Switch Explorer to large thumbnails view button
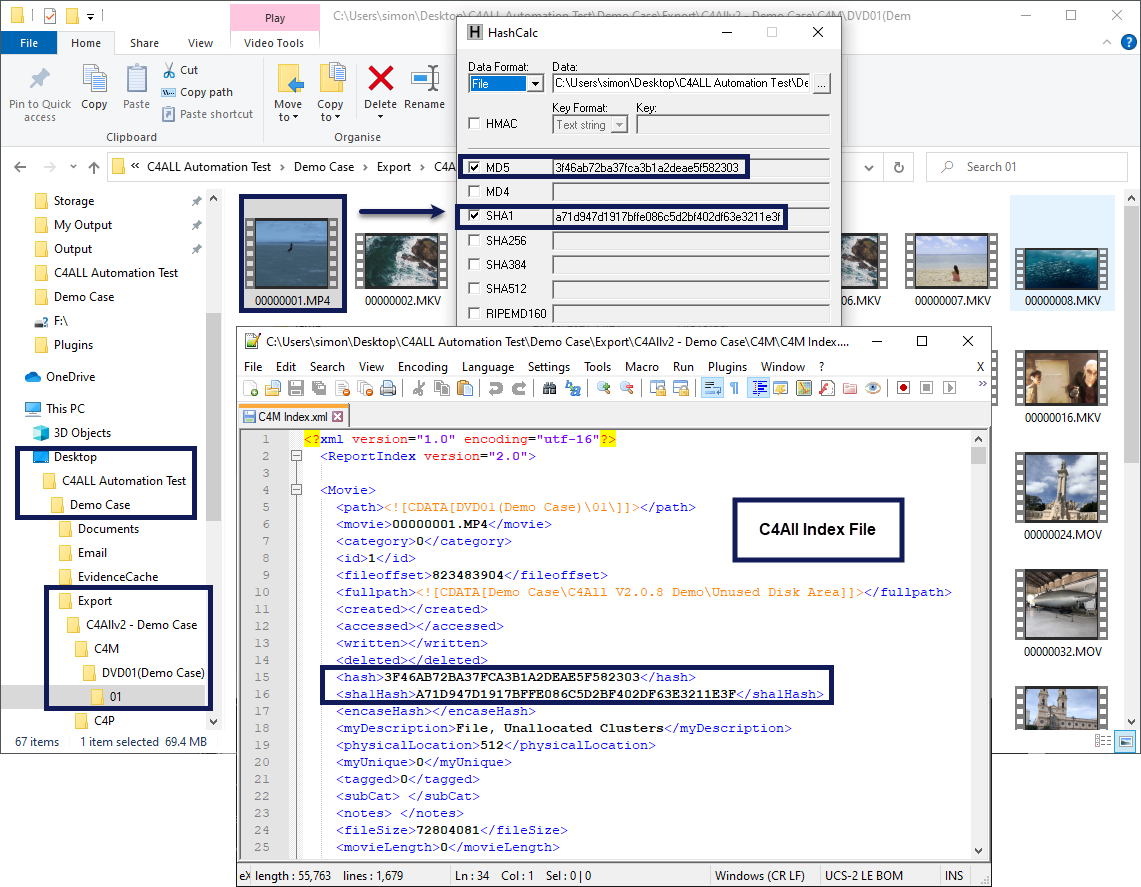The width and height of the screenshot is (1141, 887). [x=1125, y=741]
